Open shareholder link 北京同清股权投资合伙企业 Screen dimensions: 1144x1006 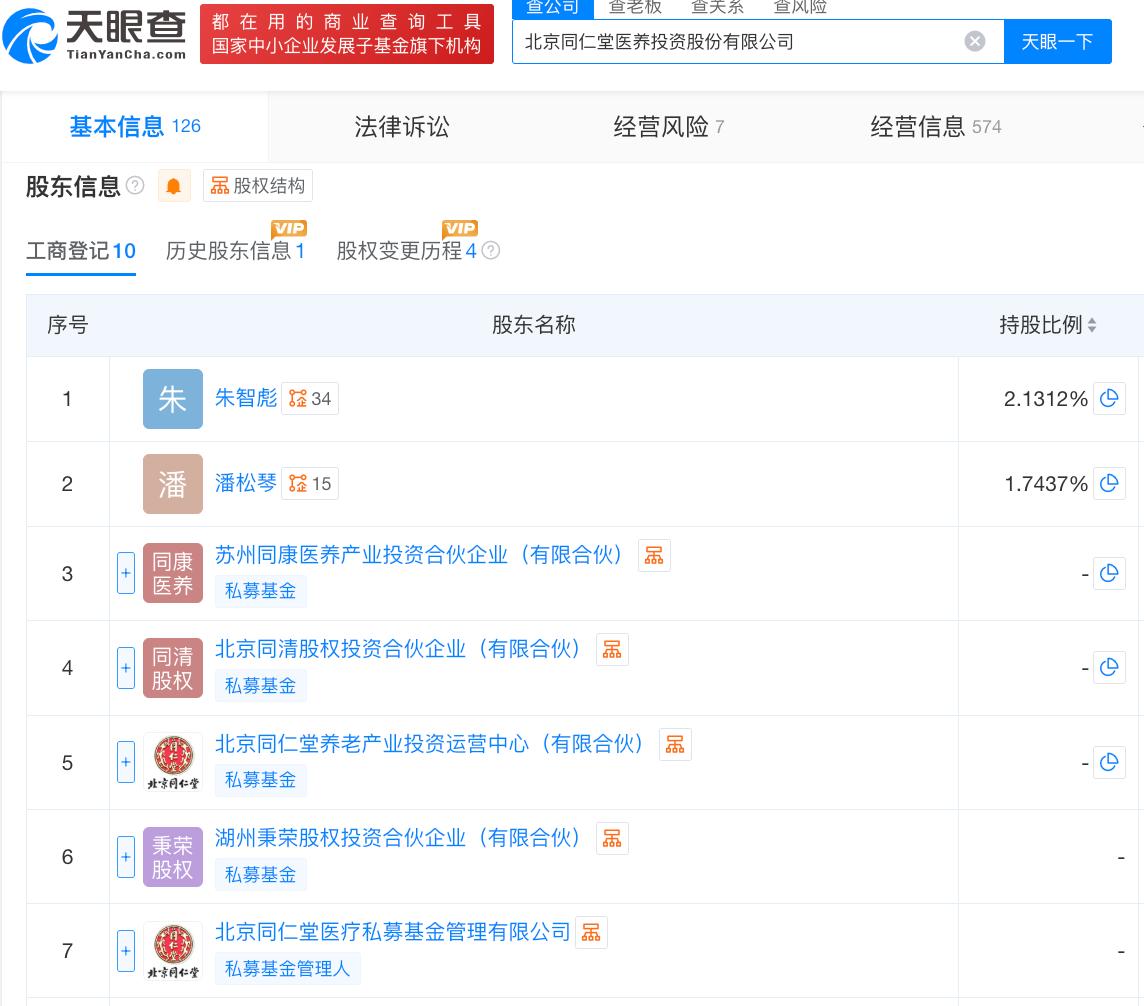[399, 649]
